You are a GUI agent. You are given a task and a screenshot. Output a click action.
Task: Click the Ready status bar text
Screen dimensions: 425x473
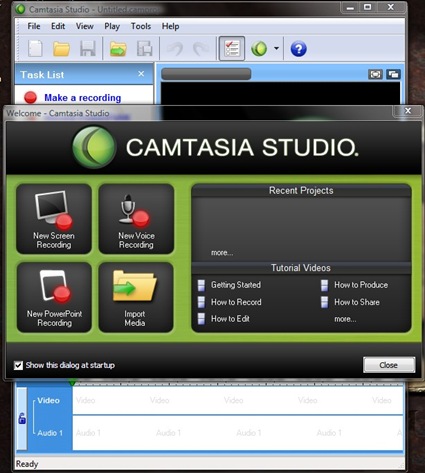click(27, 464)
